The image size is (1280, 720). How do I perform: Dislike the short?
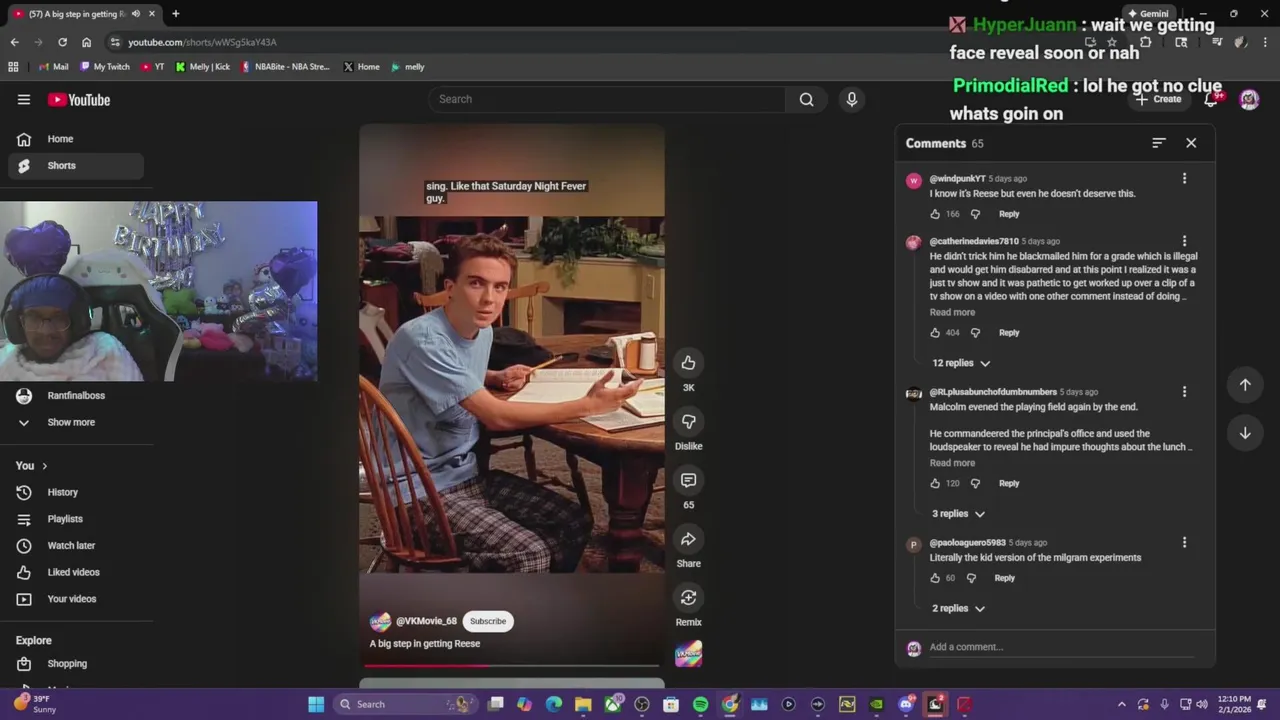coord(688,422)
